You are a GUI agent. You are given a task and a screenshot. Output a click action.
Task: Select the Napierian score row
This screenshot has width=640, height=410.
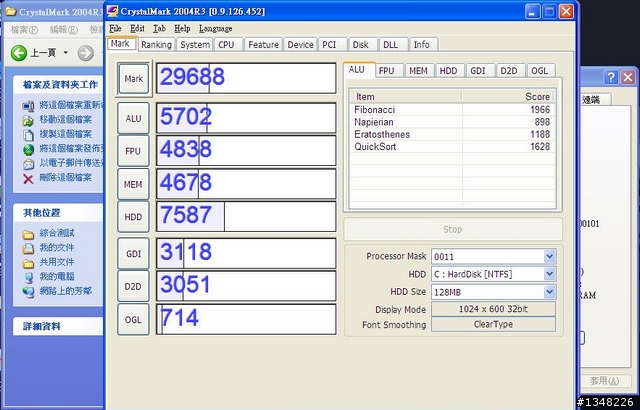click(452, 122)
